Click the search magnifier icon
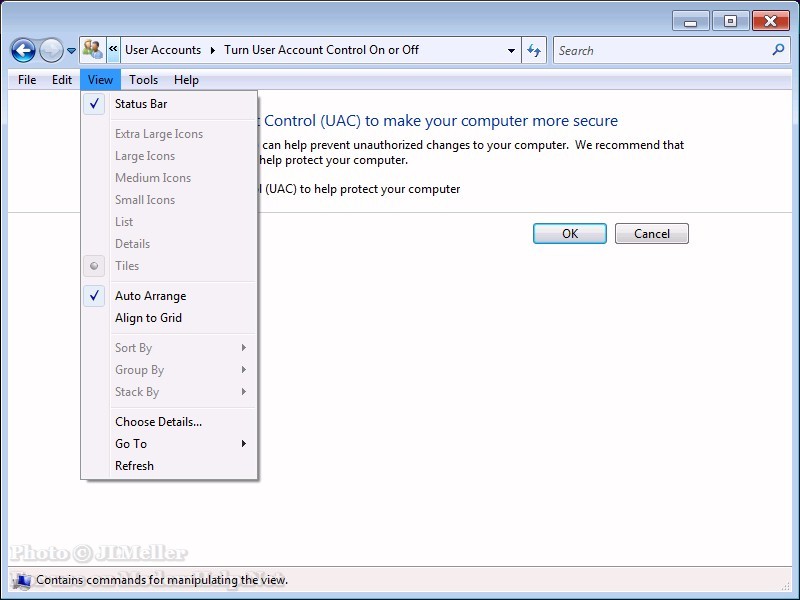This screenshot has width=800, height=600. (778, 49)
